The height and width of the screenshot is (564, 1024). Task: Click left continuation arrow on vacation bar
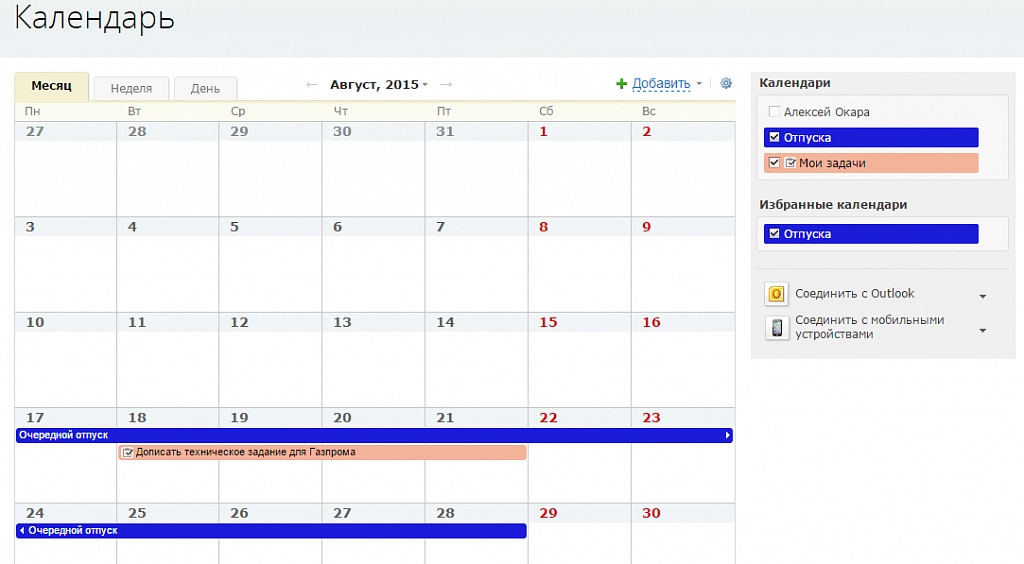pyautogui.click(x=22, y=531)
